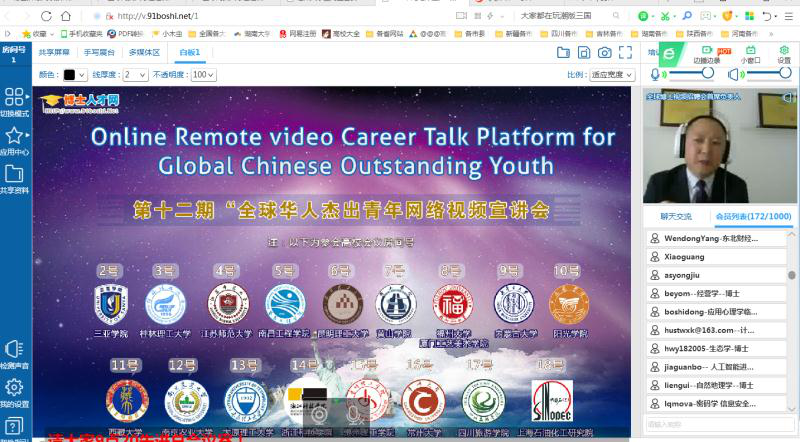Viewport: 800px width, 442px height.
Task: Open the 高校大全 bookmark
Action: (341, 34)
